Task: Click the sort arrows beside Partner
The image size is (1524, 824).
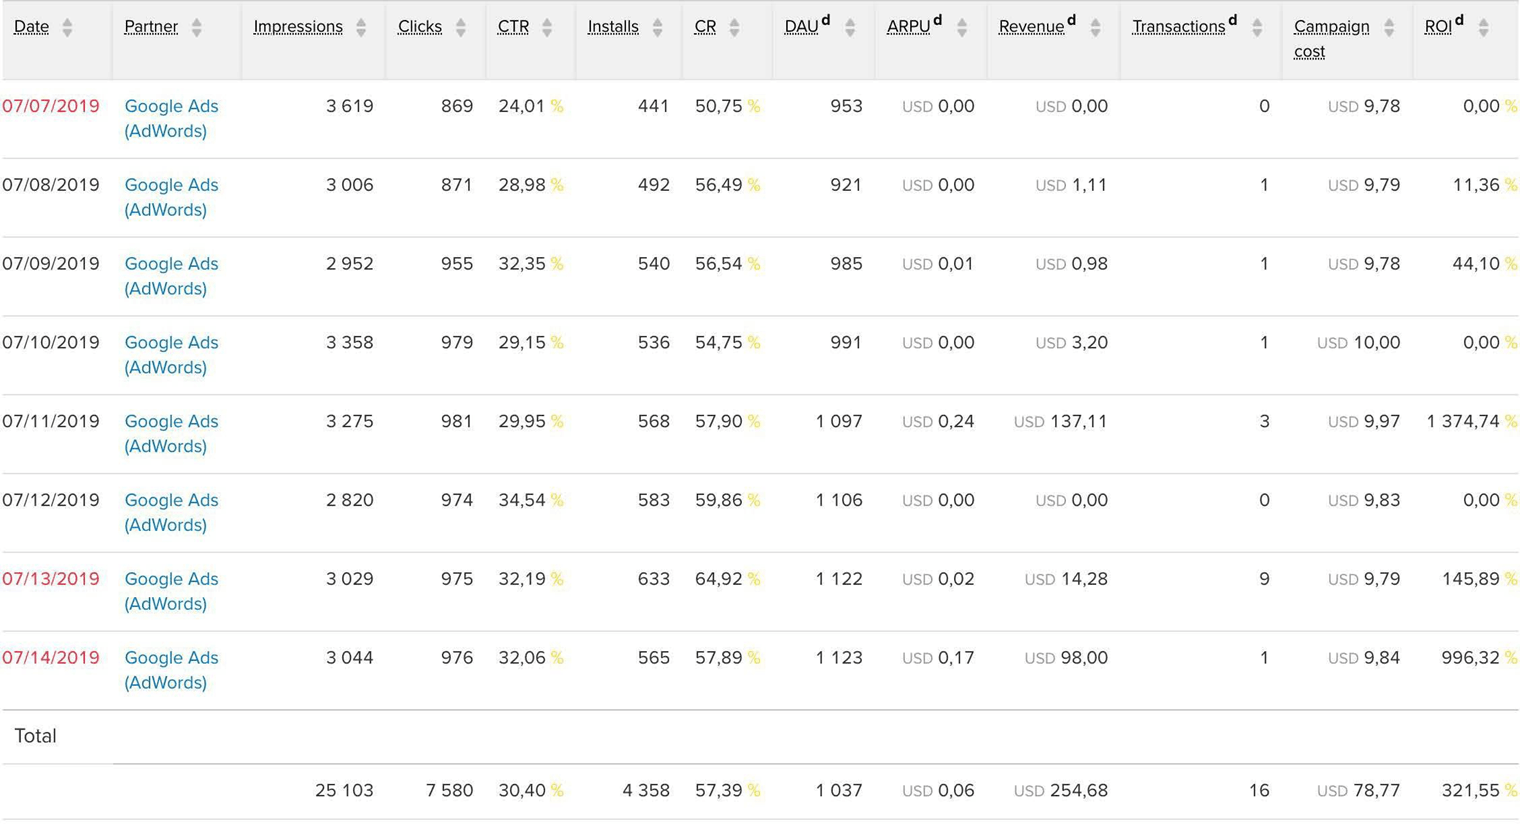Action: (x=197, y=28)
